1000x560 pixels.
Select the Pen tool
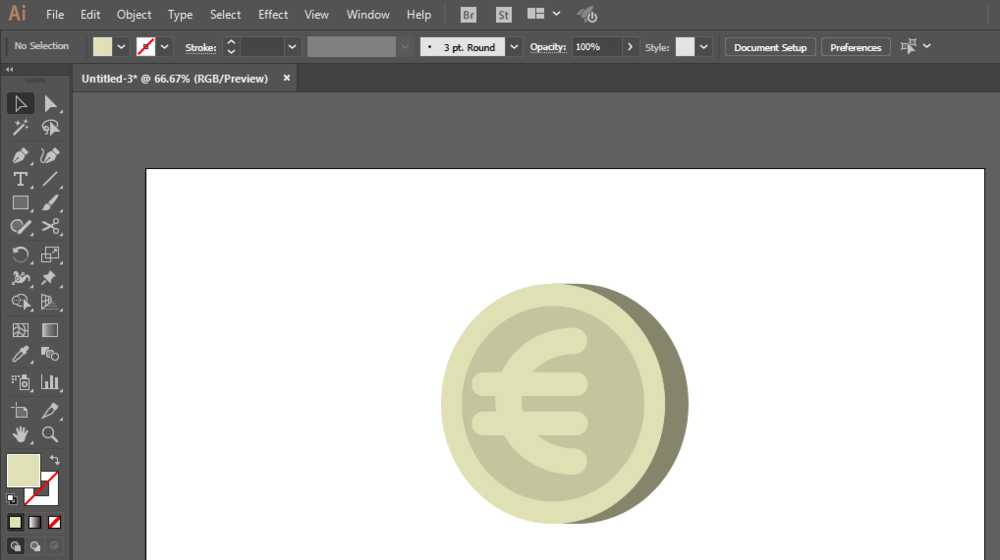click(20, 156)
